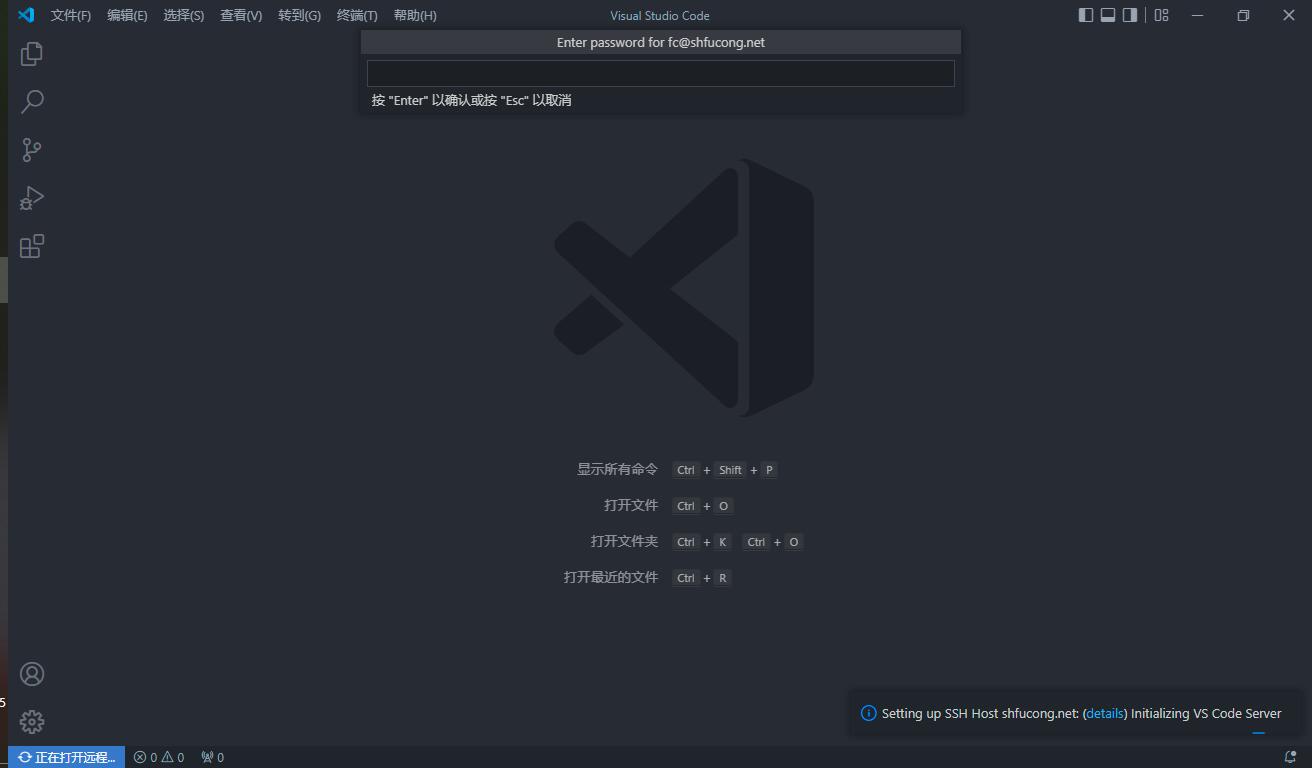
Task: Open the Search view in the activity bar
Action: pyautogui.click(x=32, y=101)
